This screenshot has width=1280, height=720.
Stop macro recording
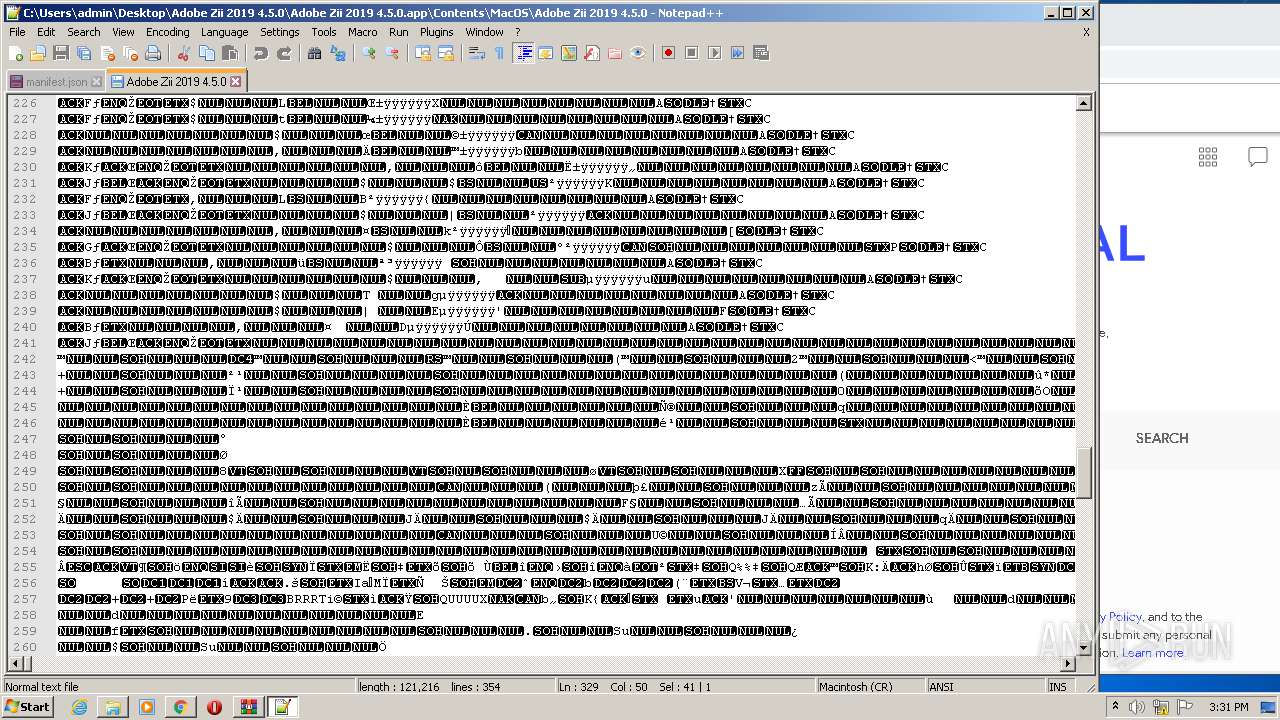click(x=691, y=53)
